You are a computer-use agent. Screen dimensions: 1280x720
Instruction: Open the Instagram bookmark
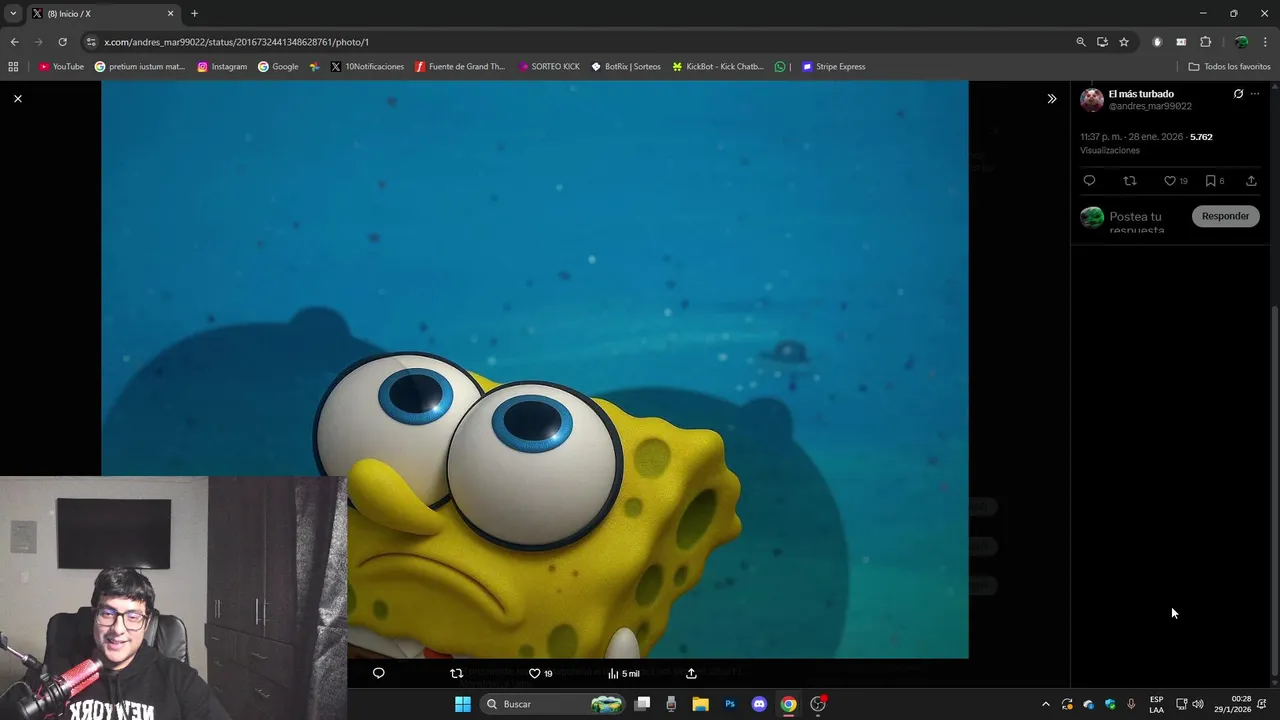click(222, 67)
